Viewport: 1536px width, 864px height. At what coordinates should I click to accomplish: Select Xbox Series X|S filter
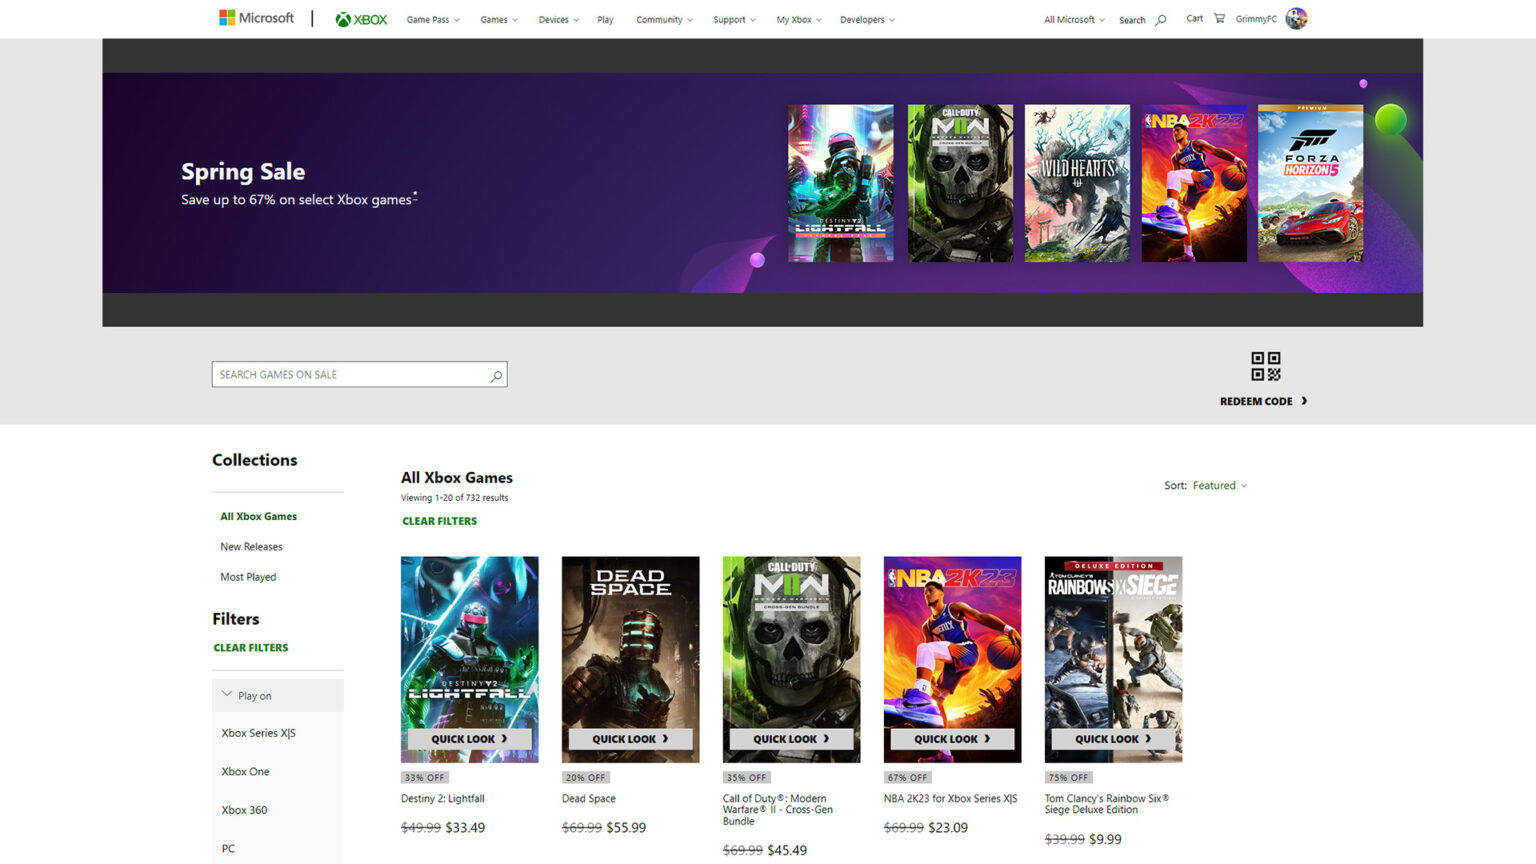tap(258, 733)
